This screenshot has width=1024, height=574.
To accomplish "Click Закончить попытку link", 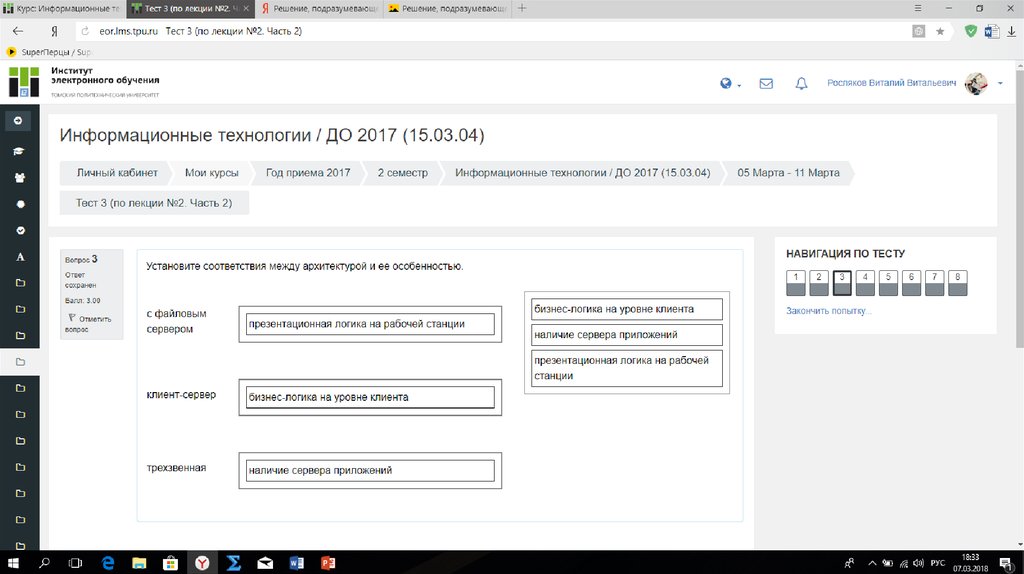I will [828, 311].
